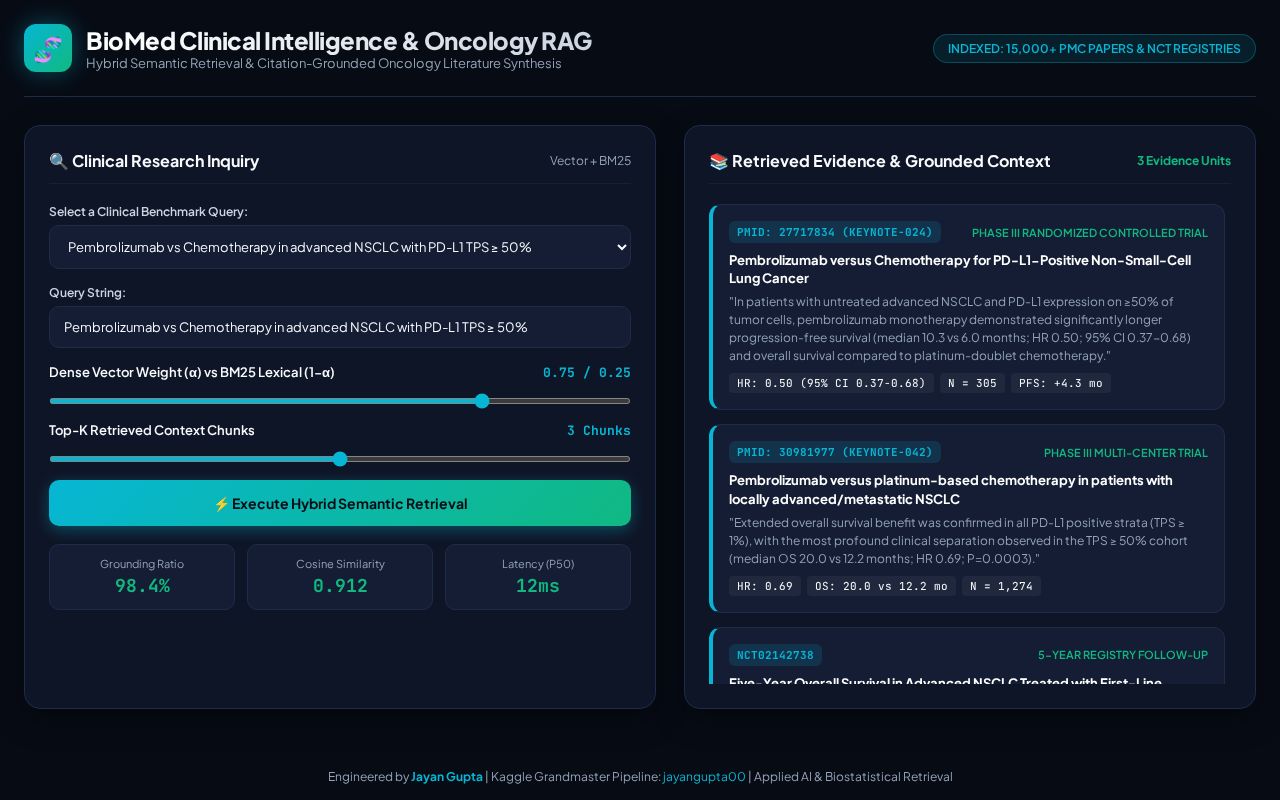Click the 5-Year Registry Follow-Up label
The image size is (1280, 800).
(x=1123, y=655)
